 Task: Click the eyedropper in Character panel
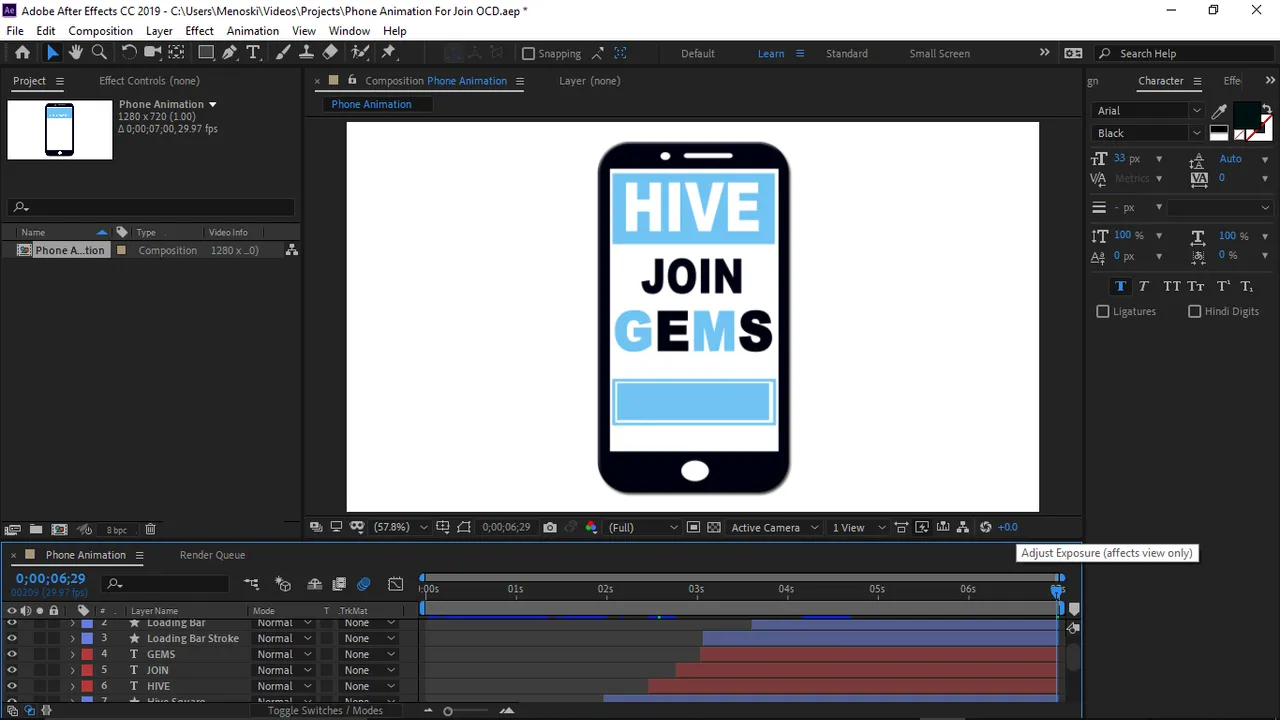point(1220,111)
